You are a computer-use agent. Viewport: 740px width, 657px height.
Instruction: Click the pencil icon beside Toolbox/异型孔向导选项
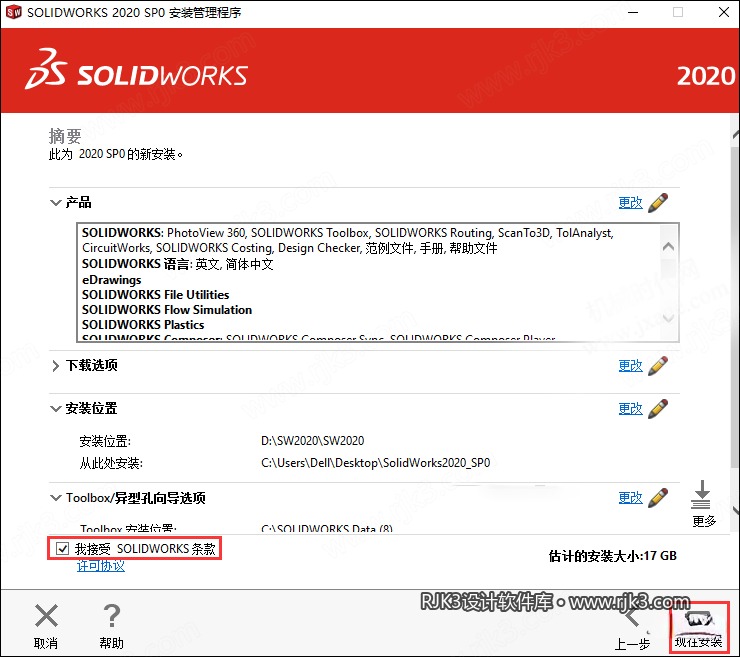[x=658, y=498]
